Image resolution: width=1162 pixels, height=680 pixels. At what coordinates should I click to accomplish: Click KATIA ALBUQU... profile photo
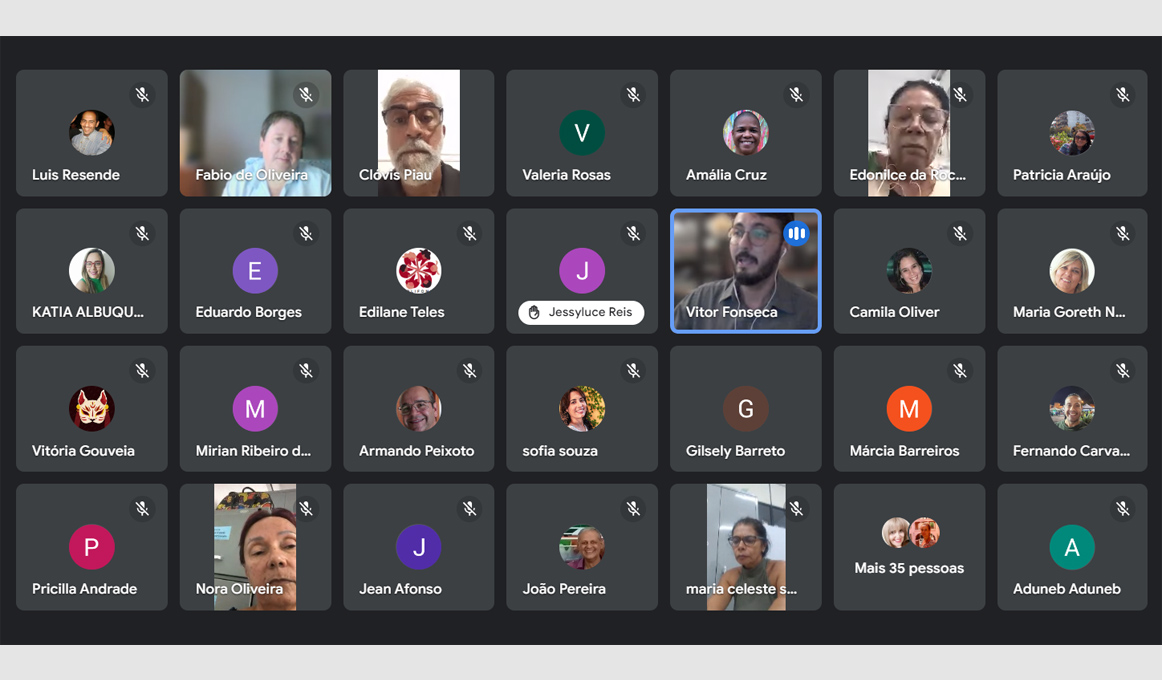pos(92,270)
